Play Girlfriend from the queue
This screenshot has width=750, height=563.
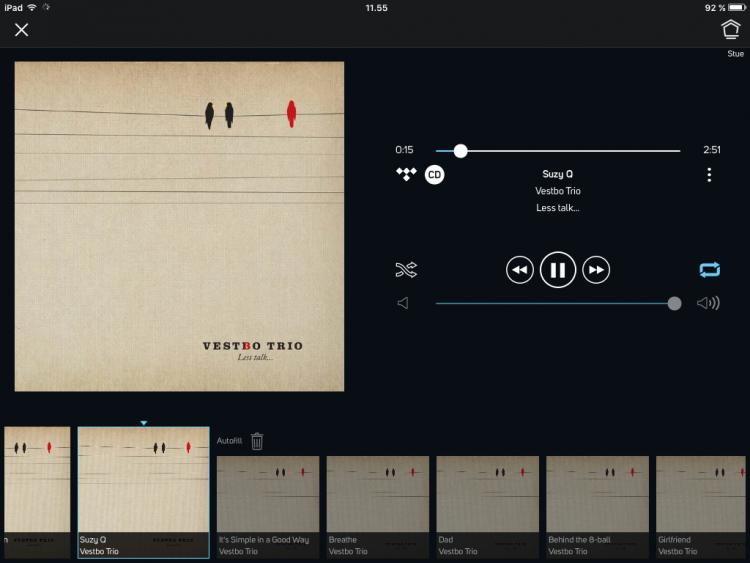tap(701, 507)
